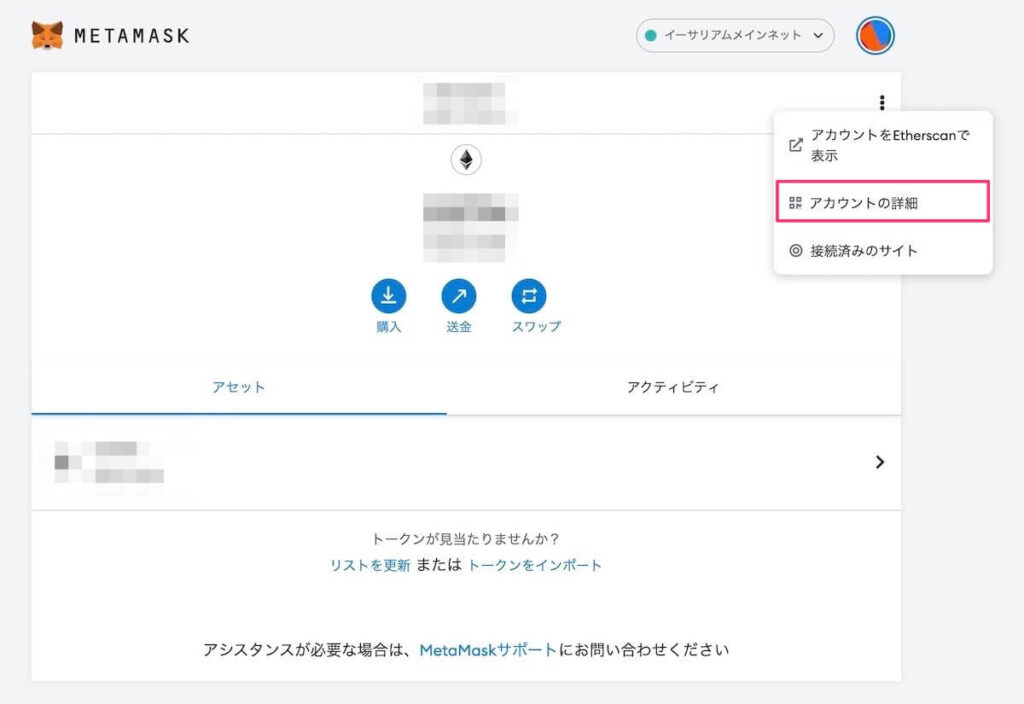Click the MetaMask fox logo

coord(47,36)
